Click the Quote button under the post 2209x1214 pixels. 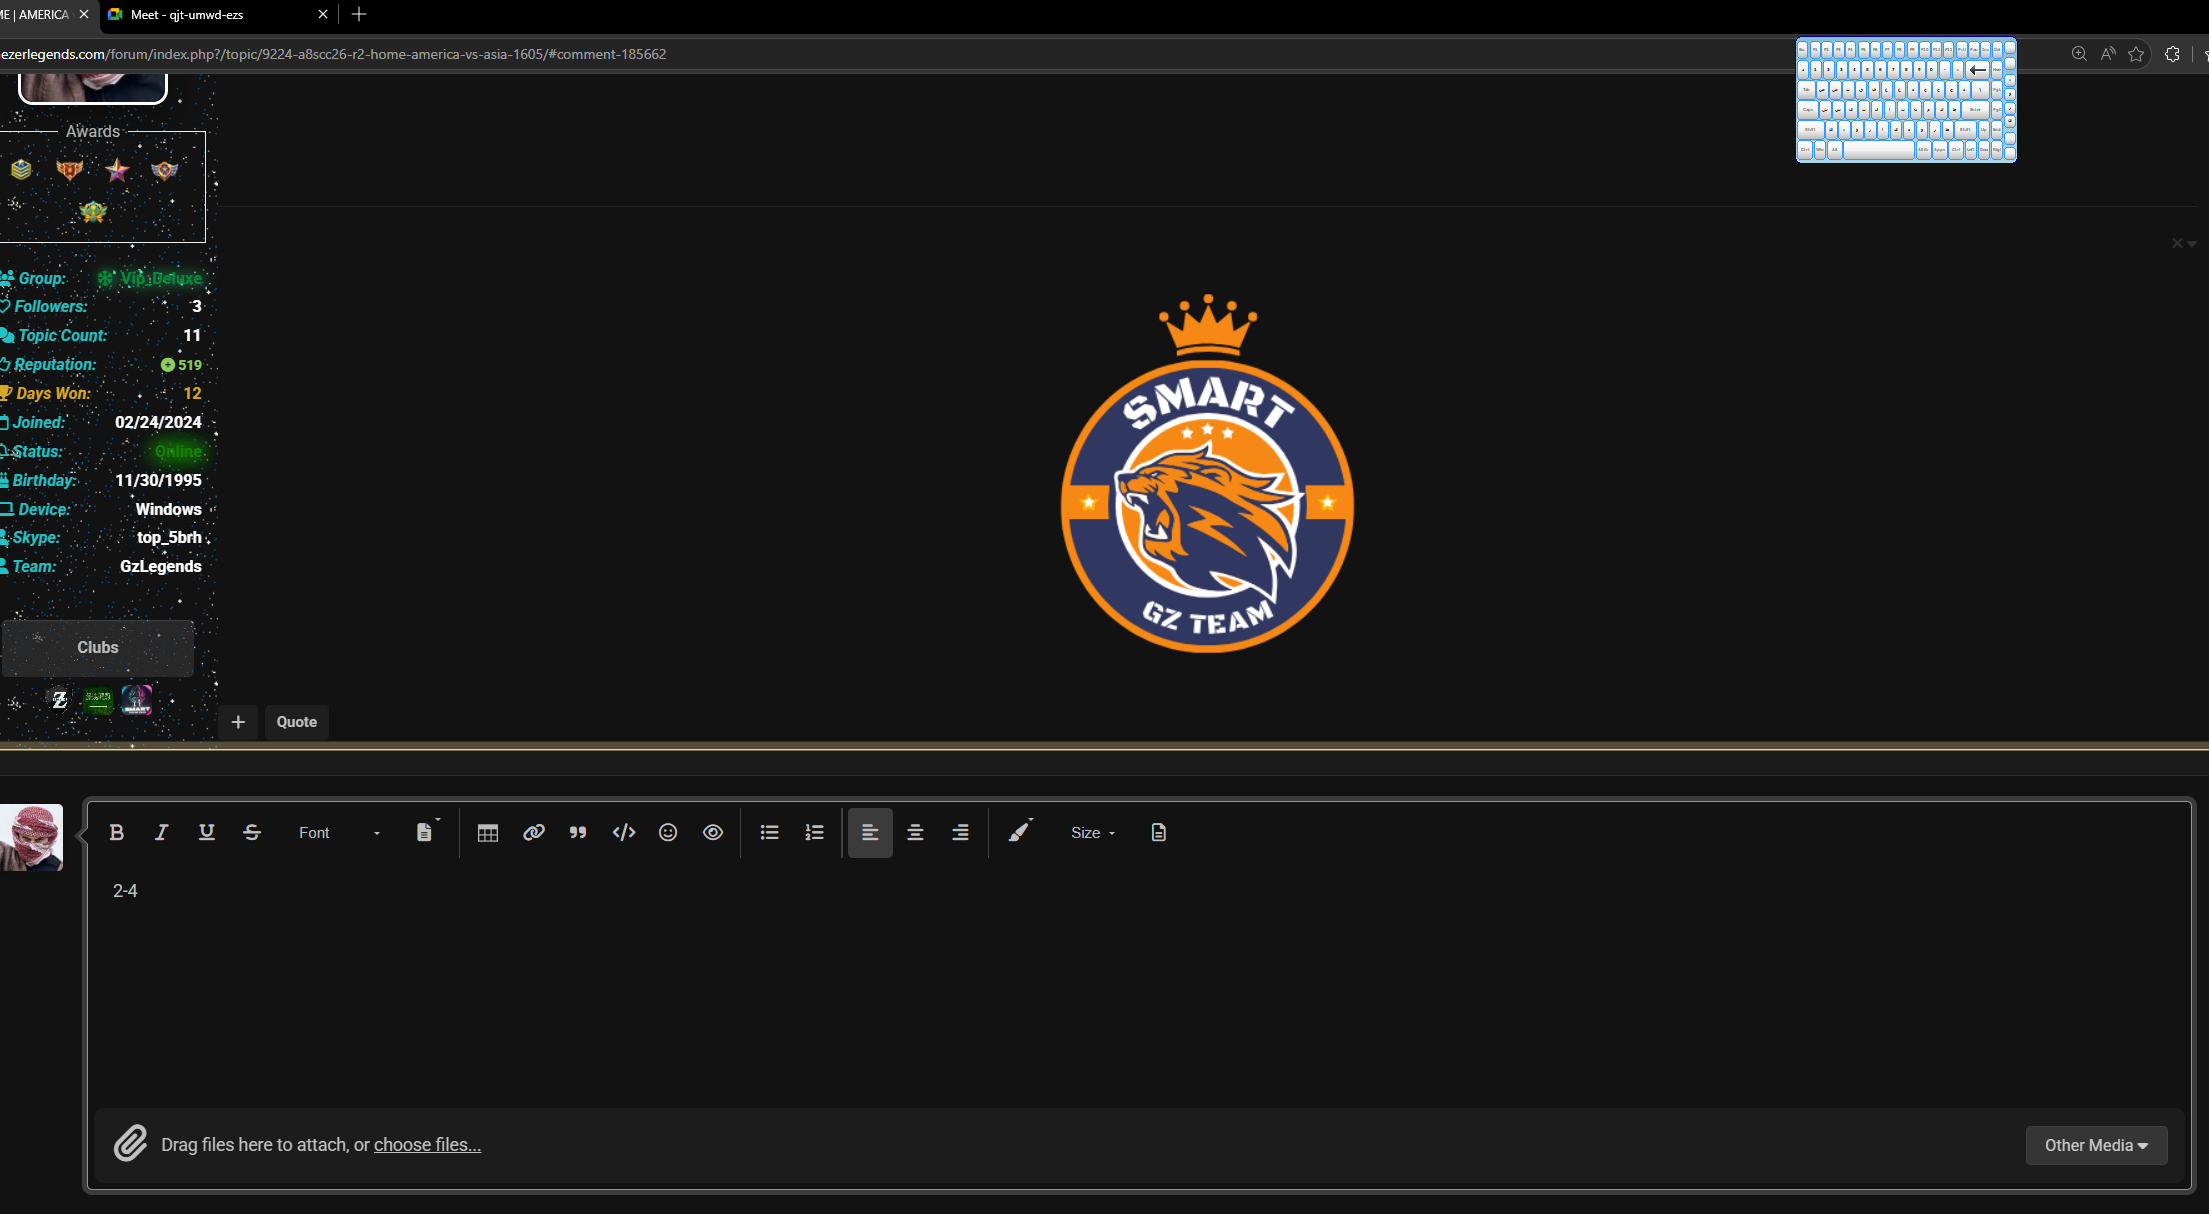(x=297, y=722)
